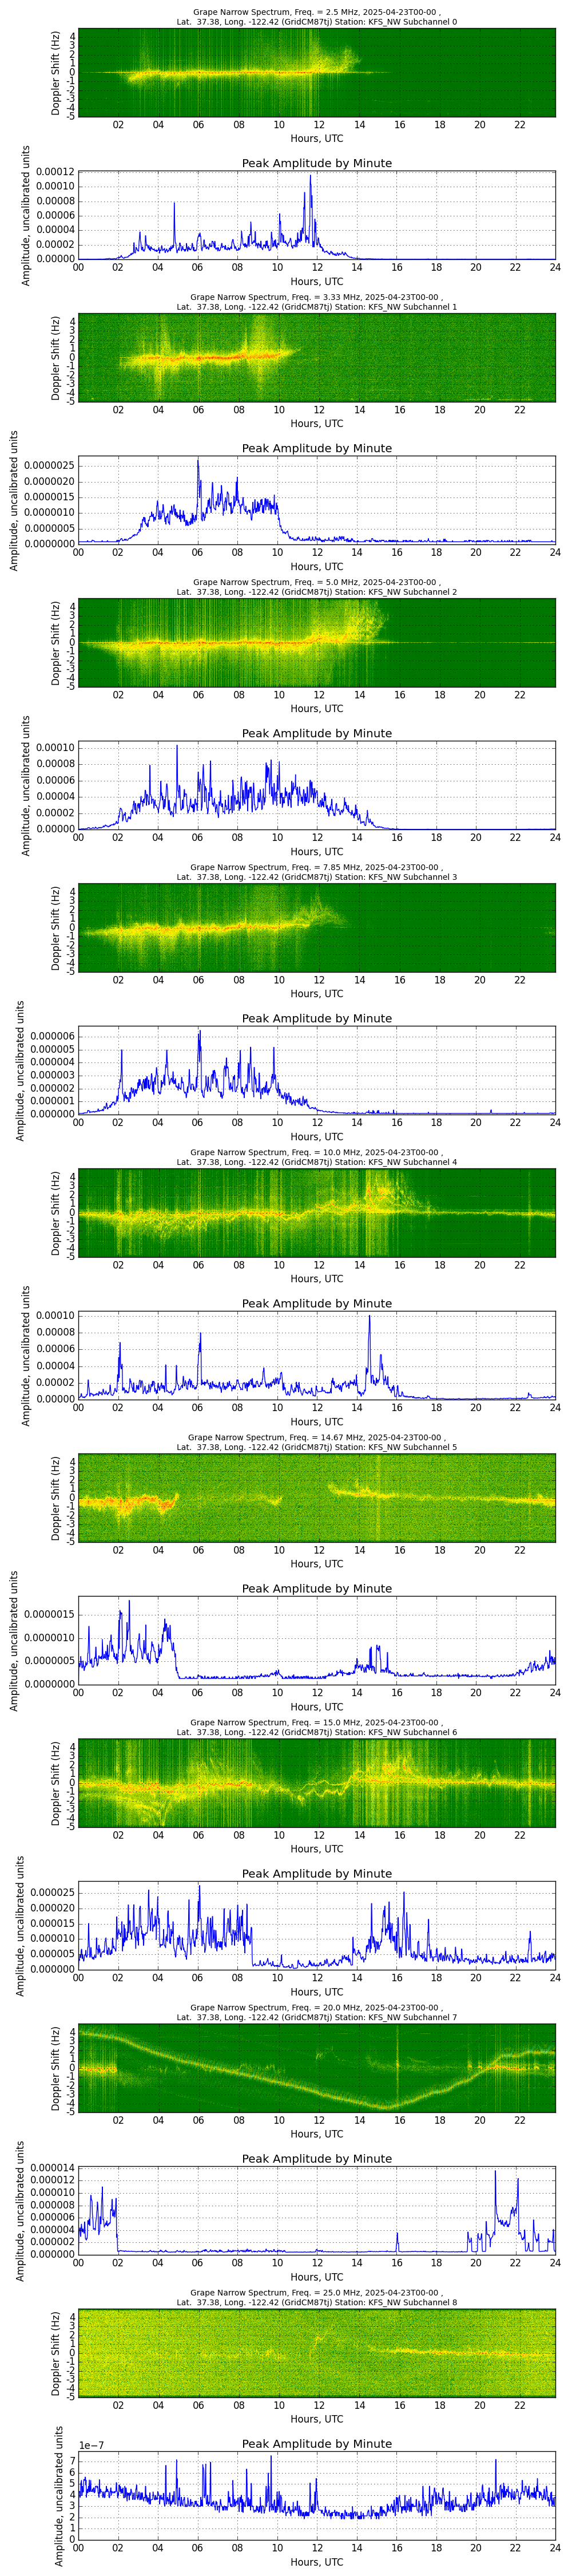This screenshot has width=572, height=2576.
Task: Open the peak amplitude line chart for 15.0 MHz
Action: tap(316, 1925)
